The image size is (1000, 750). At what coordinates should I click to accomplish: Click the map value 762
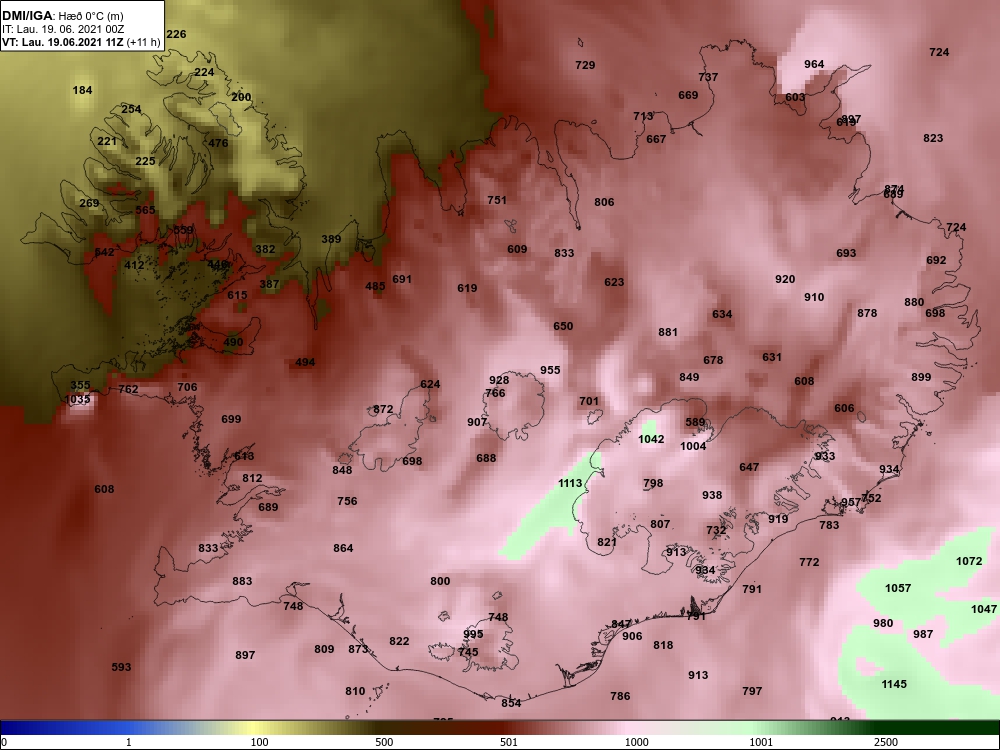pos(128,389)
